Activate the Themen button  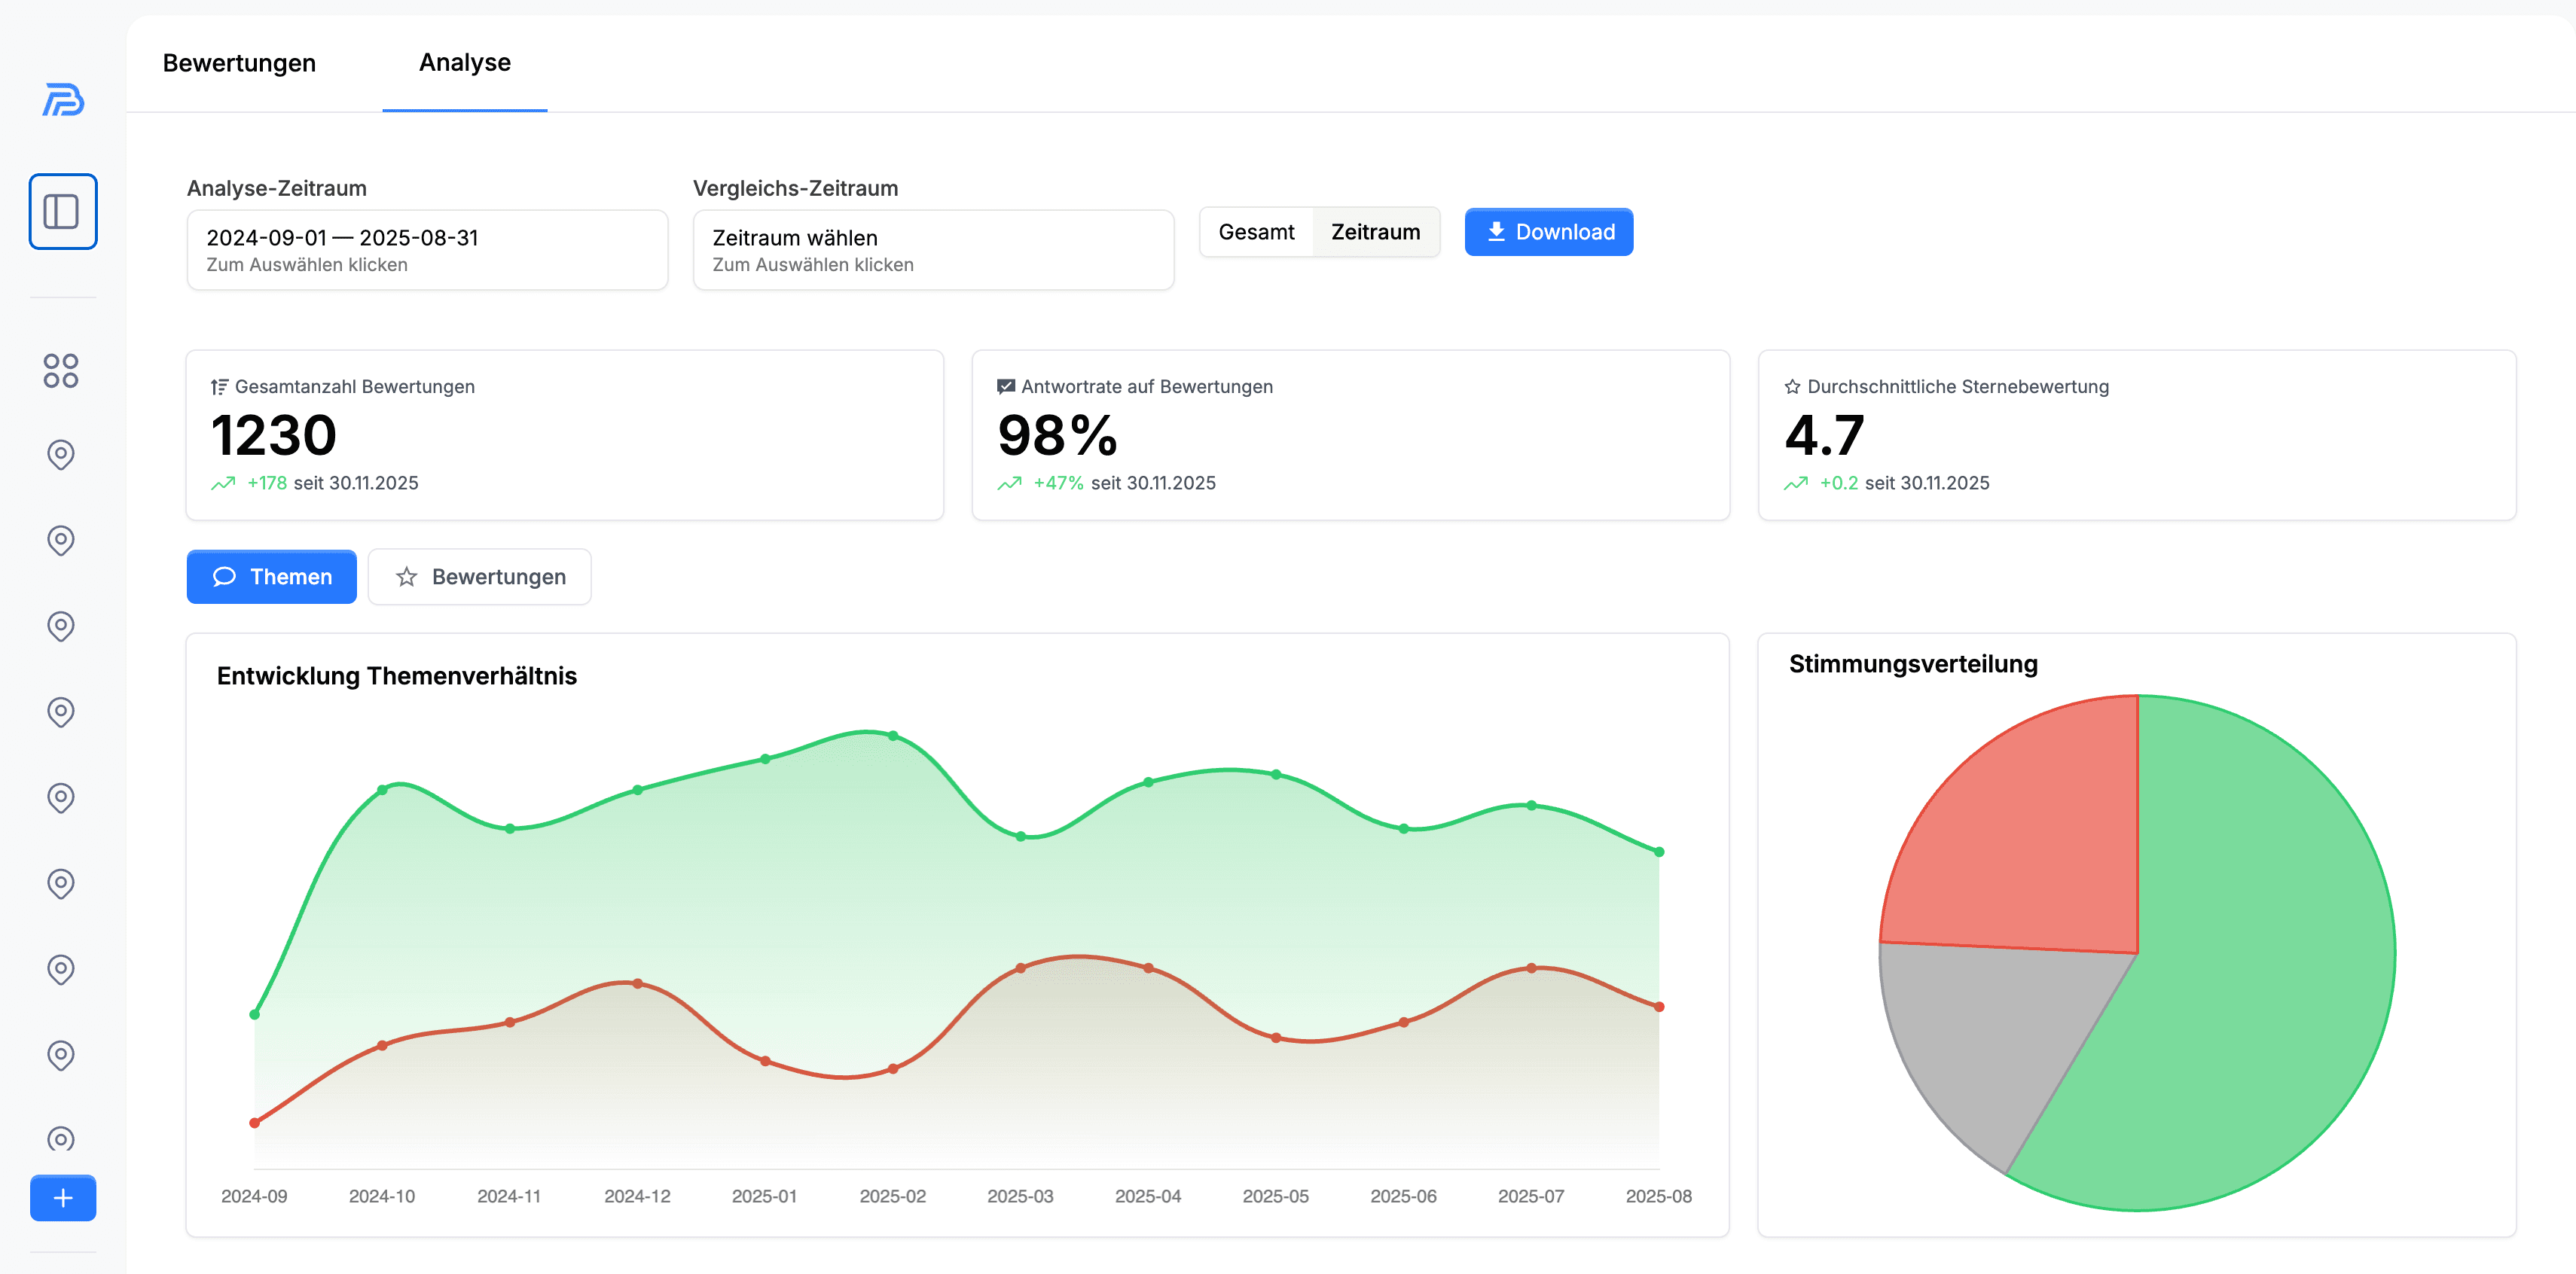click(x=271, y=577)
